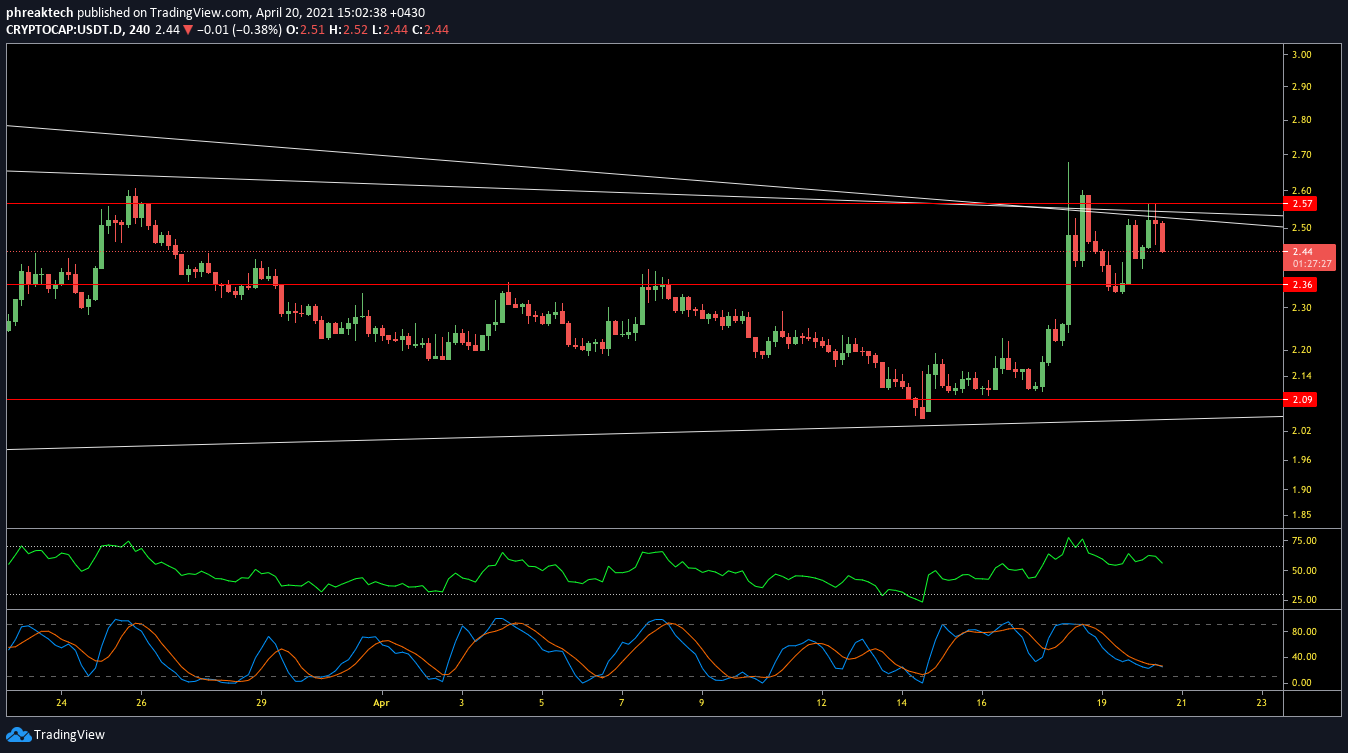Screen dimensions: 1348x753
Task: Click date 14 on the time axis
Action: click(902, 703)
